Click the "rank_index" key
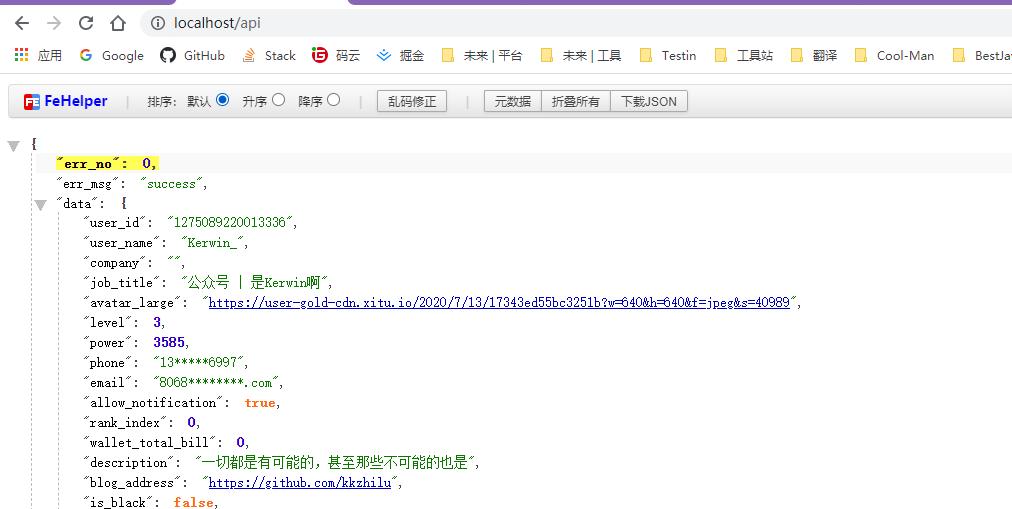Image resolution: width=1012 pixels, height=509 pixels. click(125, 423)
